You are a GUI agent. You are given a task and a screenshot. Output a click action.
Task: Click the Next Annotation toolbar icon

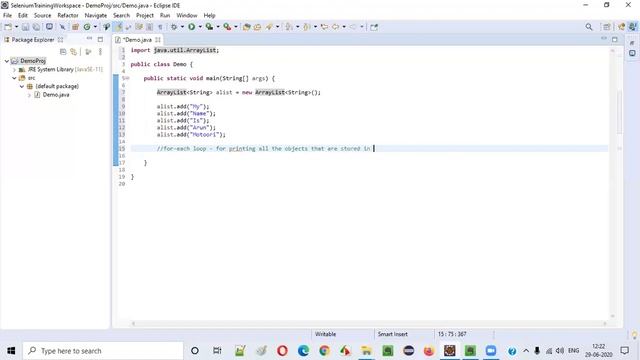(289, 27)
